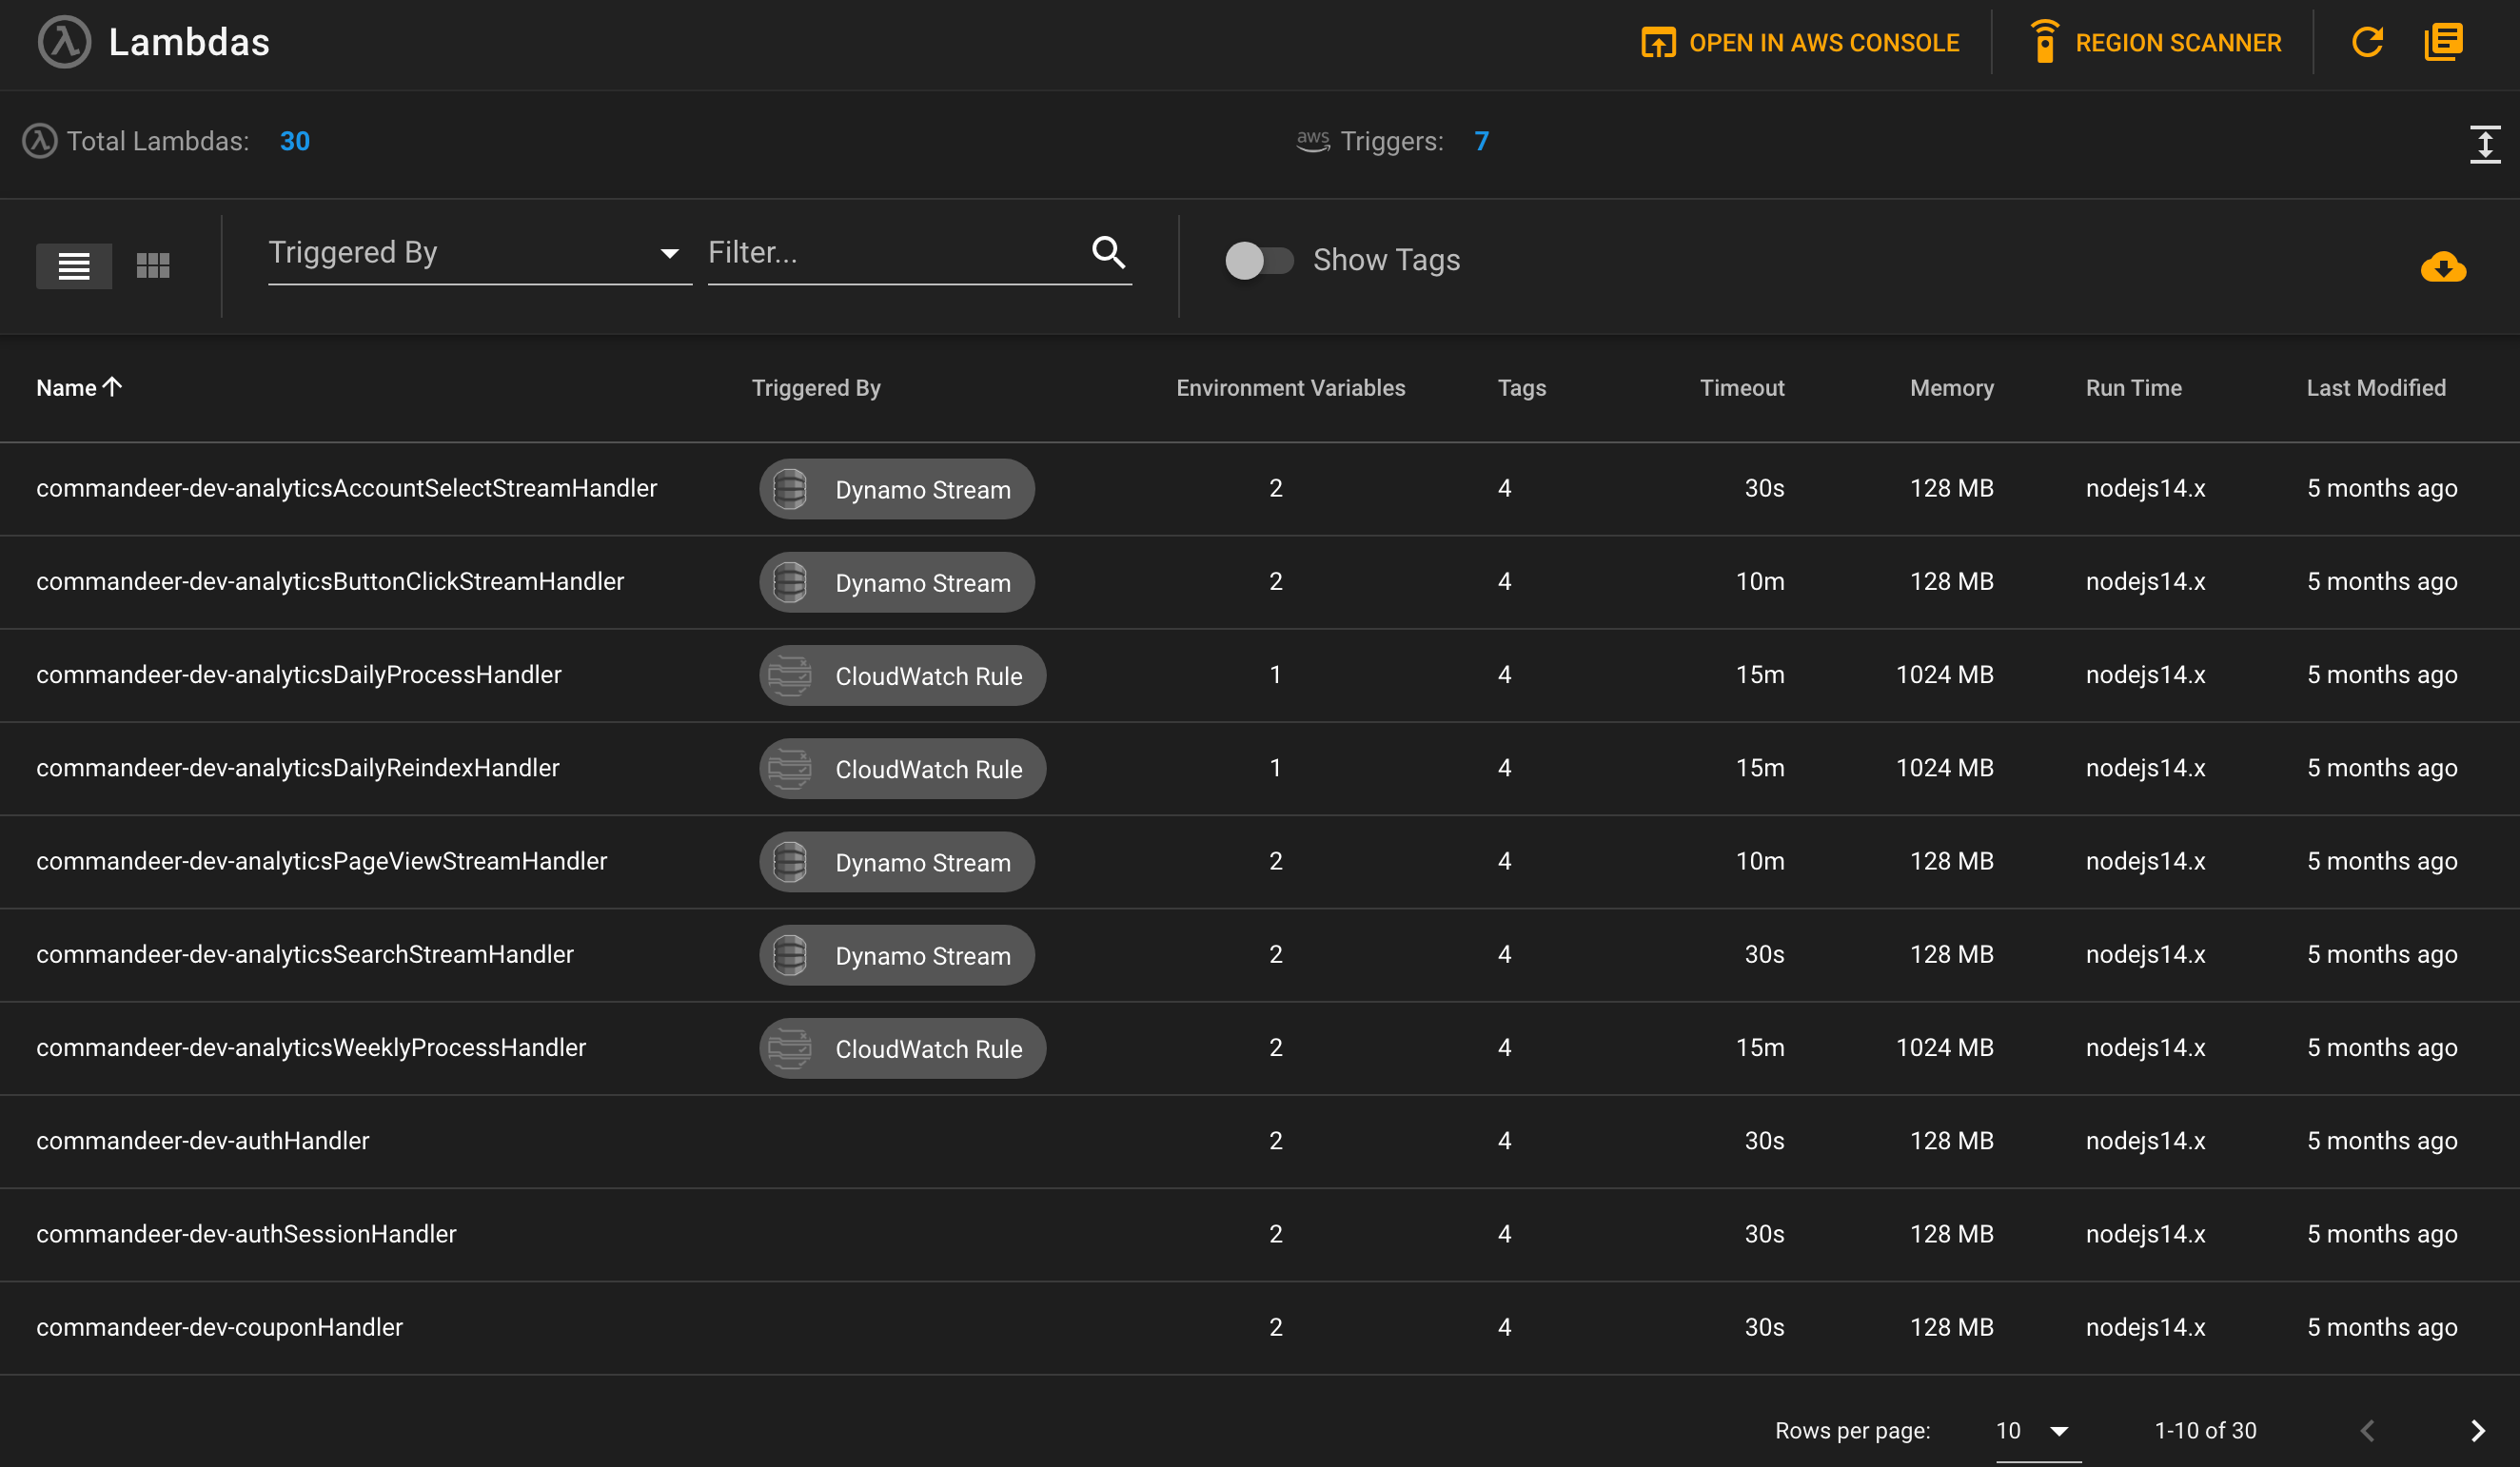
Task: Click the download icon below Show Tags
Action: coord(2441,267)
